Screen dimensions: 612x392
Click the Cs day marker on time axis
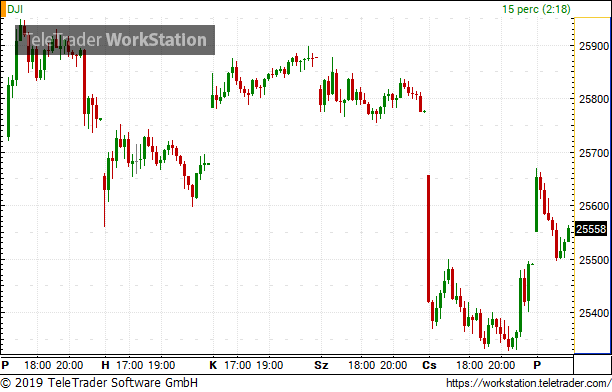coord(429,365)
